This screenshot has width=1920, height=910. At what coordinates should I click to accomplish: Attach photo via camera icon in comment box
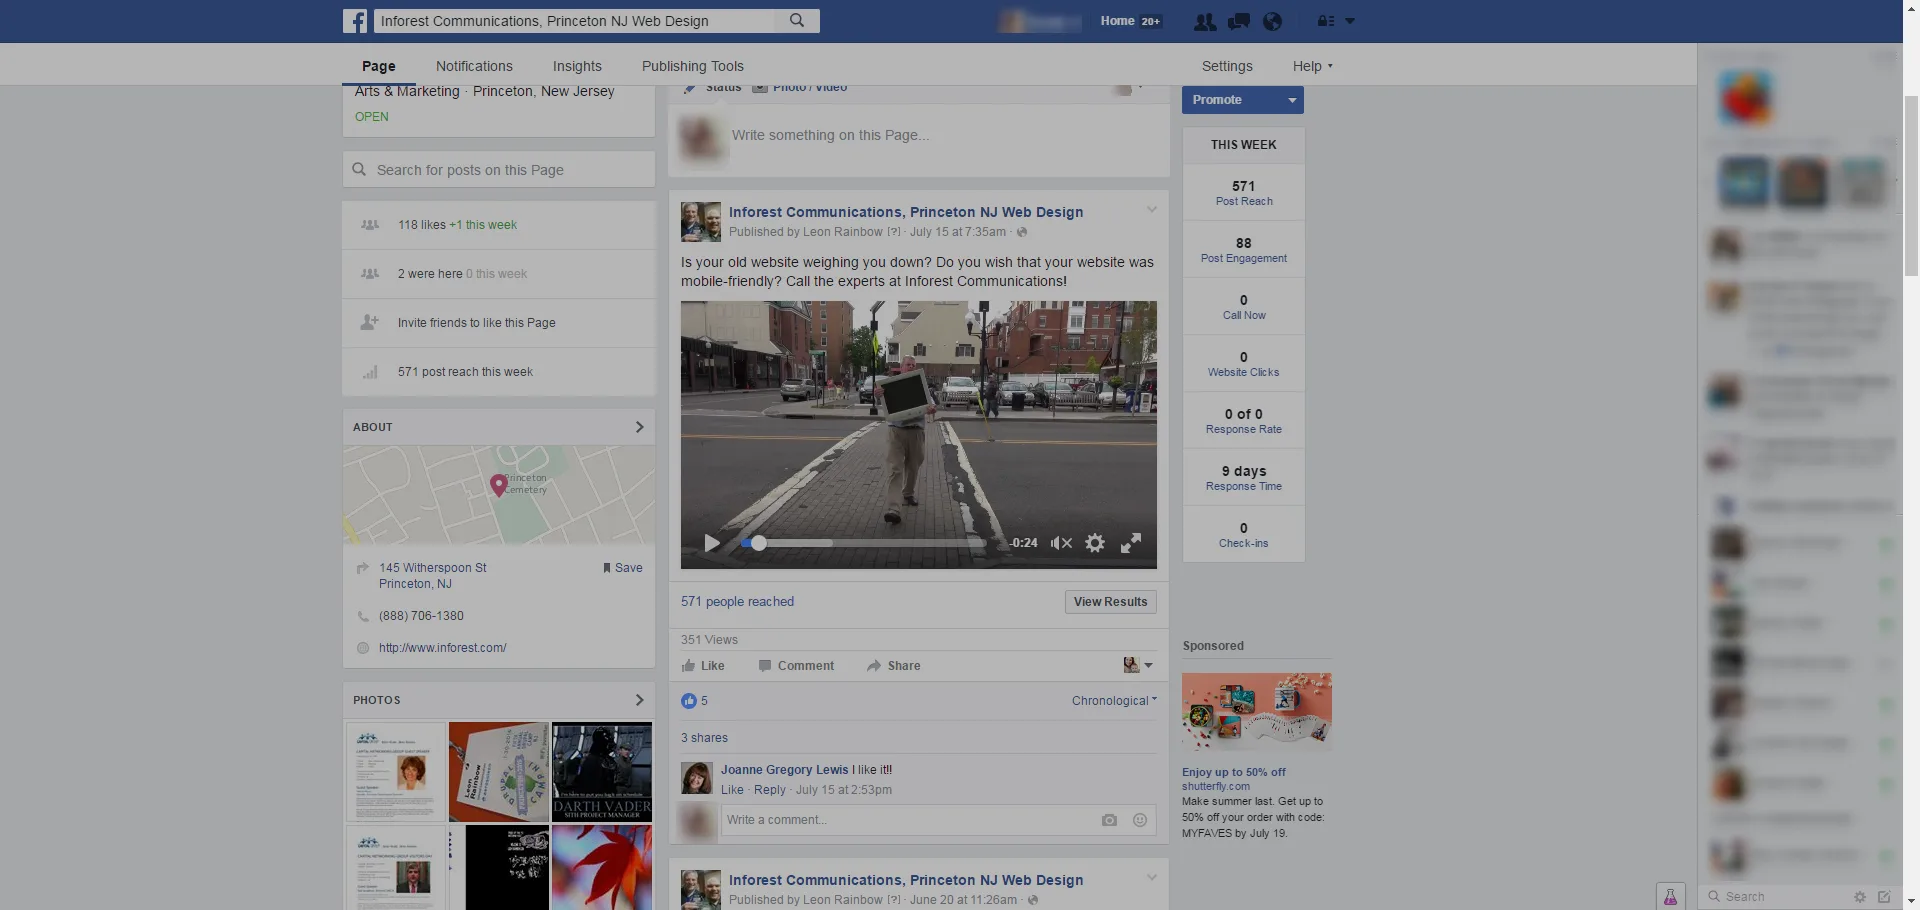pos(1109,820)
